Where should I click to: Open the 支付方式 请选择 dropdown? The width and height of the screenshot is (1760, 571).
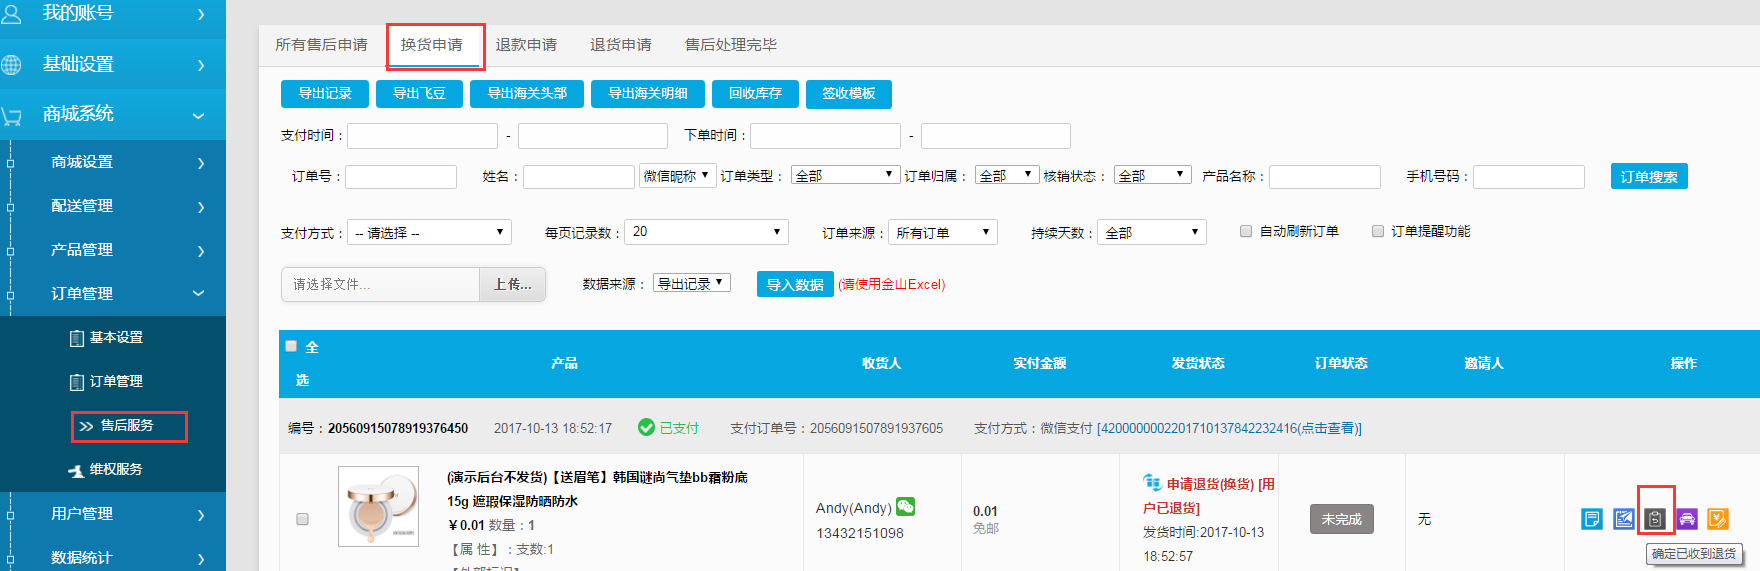(430, 233)
